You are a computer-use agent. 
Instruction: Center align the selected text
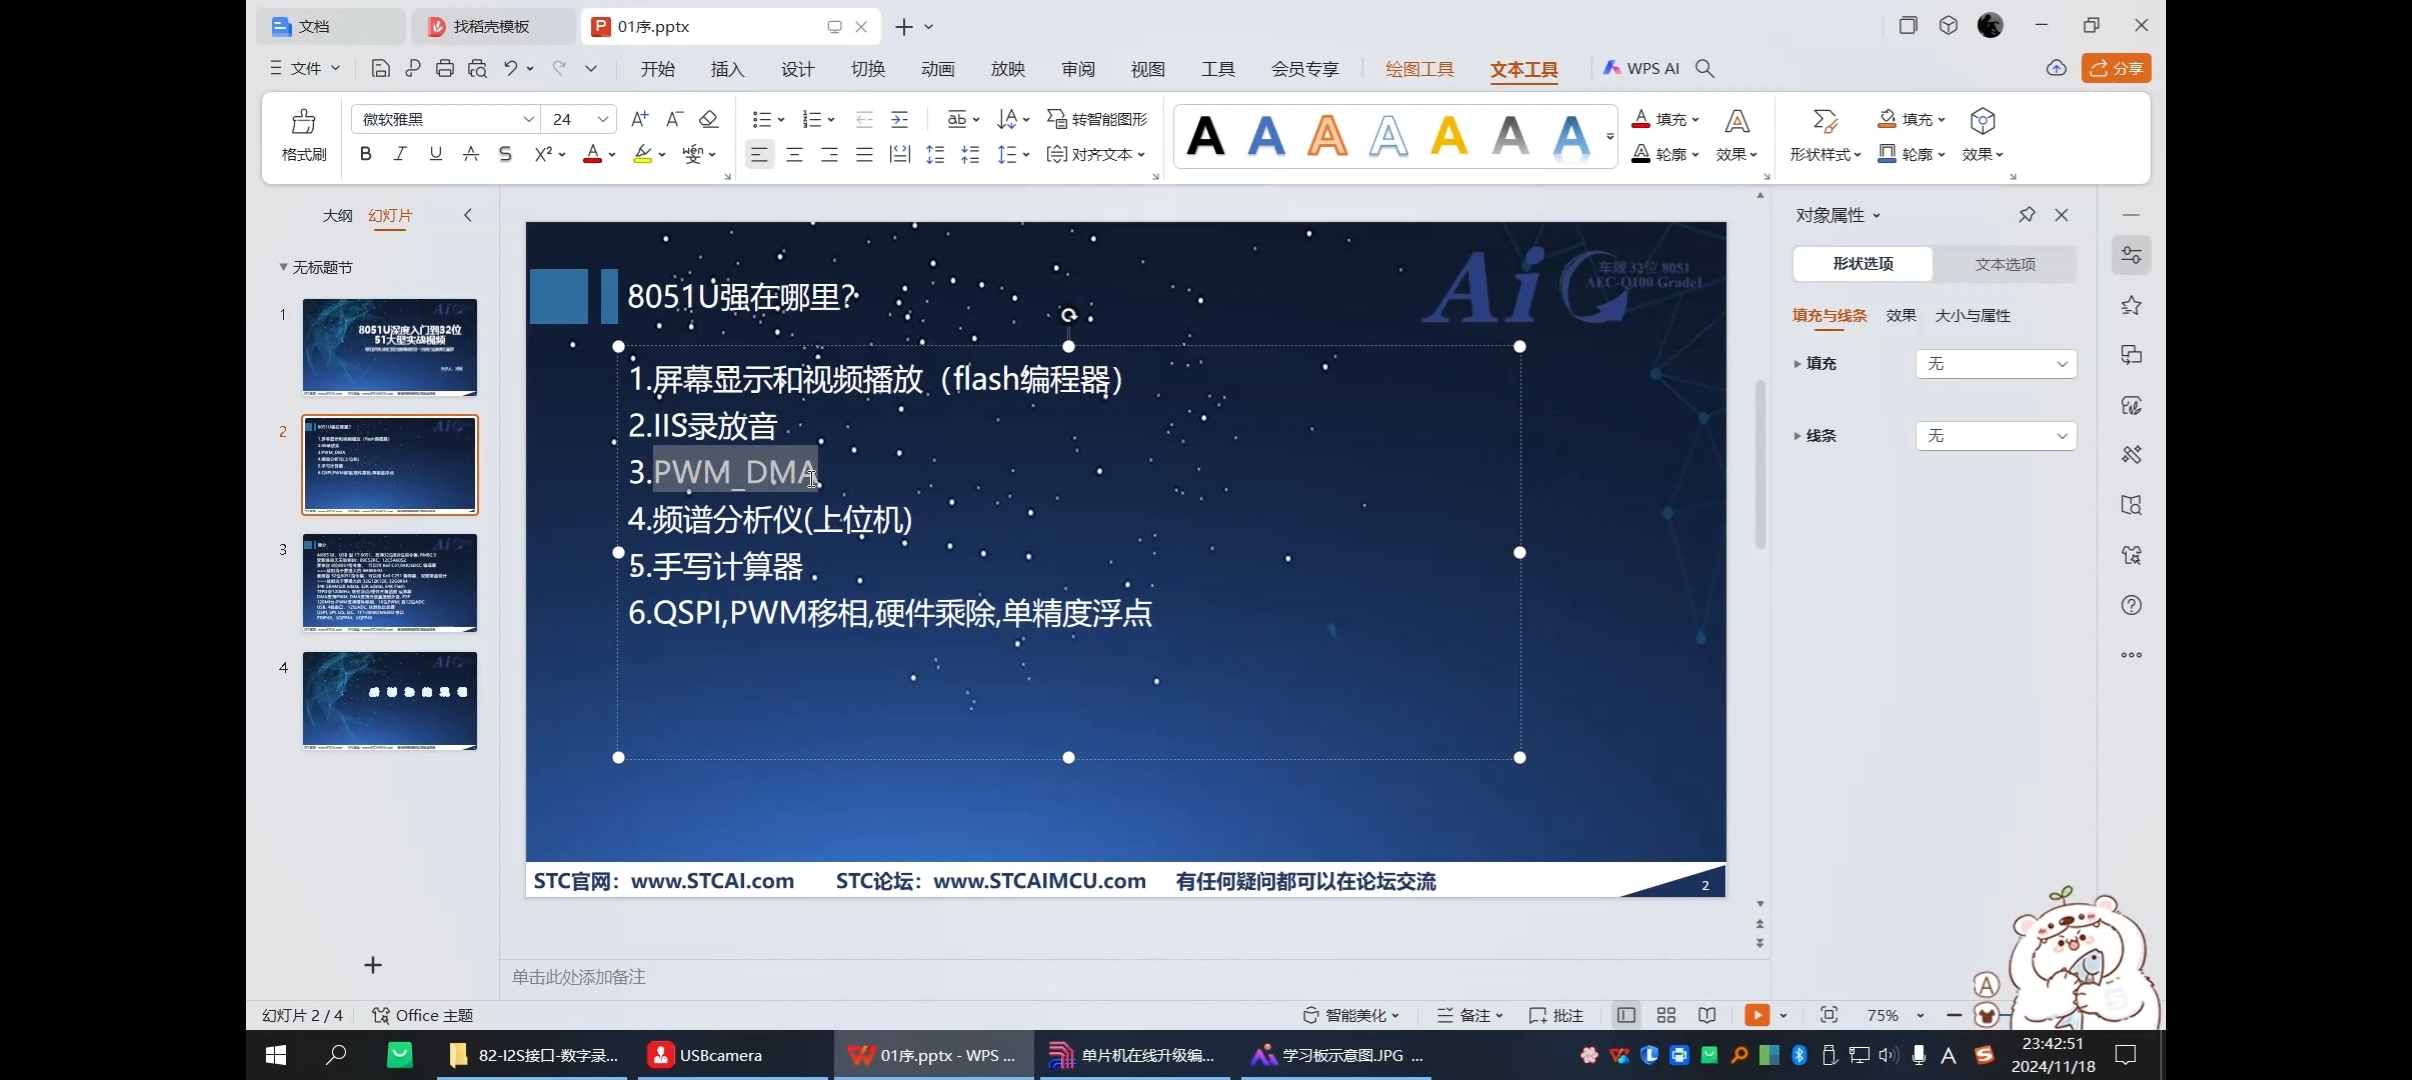pos(794,154)
